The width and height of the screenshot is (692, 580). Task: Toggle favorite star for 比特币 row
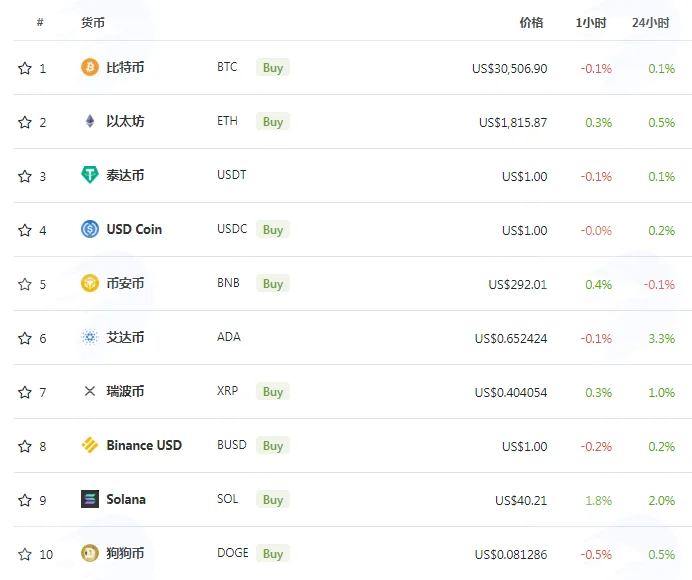click(25, 68)
